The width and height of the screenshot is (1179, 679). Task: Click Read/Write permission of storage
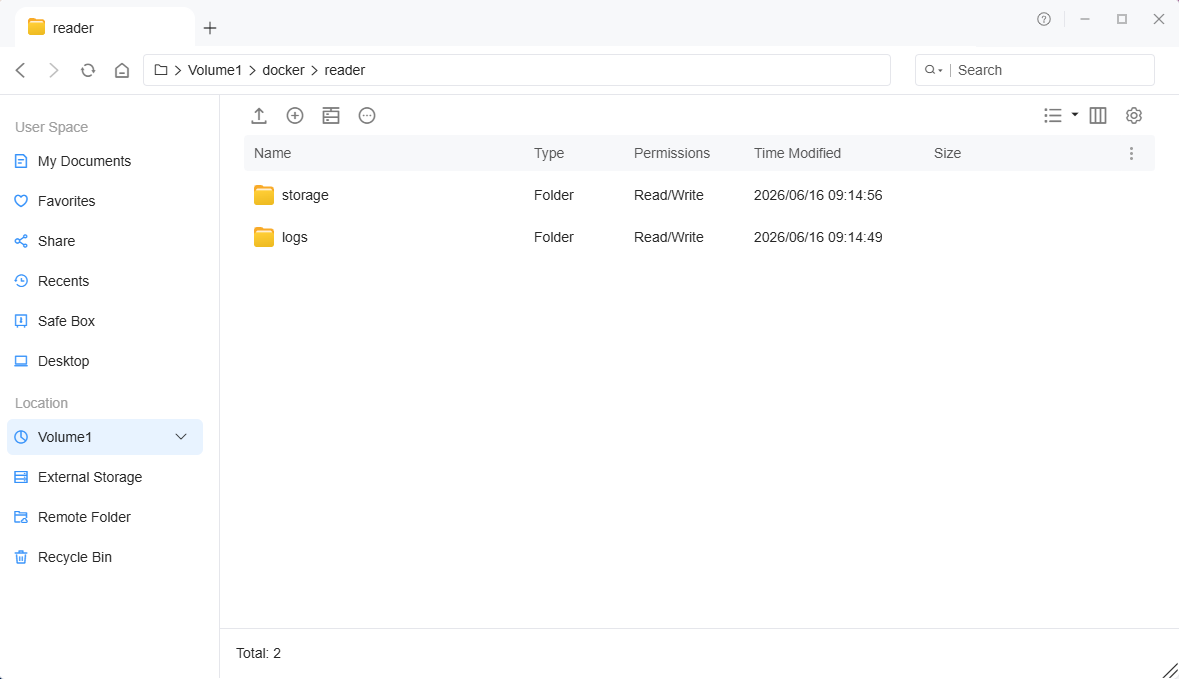click(668, 196)
